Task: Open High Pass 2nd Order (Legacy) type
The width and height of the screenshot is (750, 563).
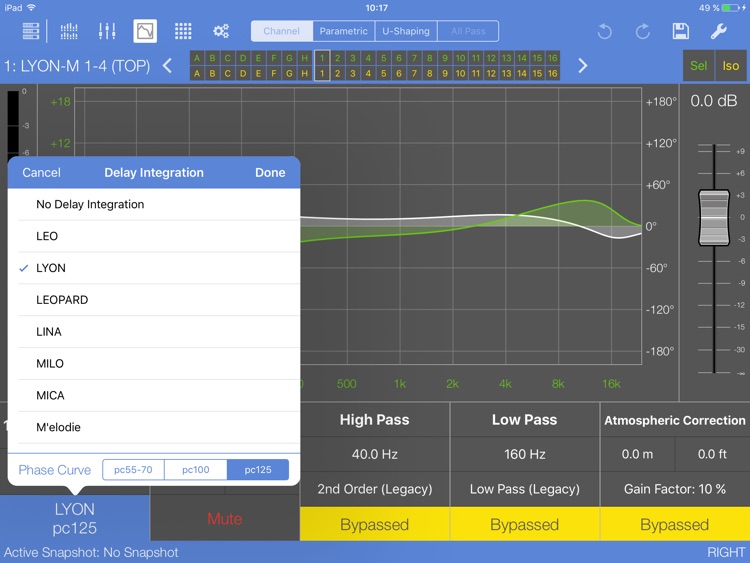Action: coord(375,489)
